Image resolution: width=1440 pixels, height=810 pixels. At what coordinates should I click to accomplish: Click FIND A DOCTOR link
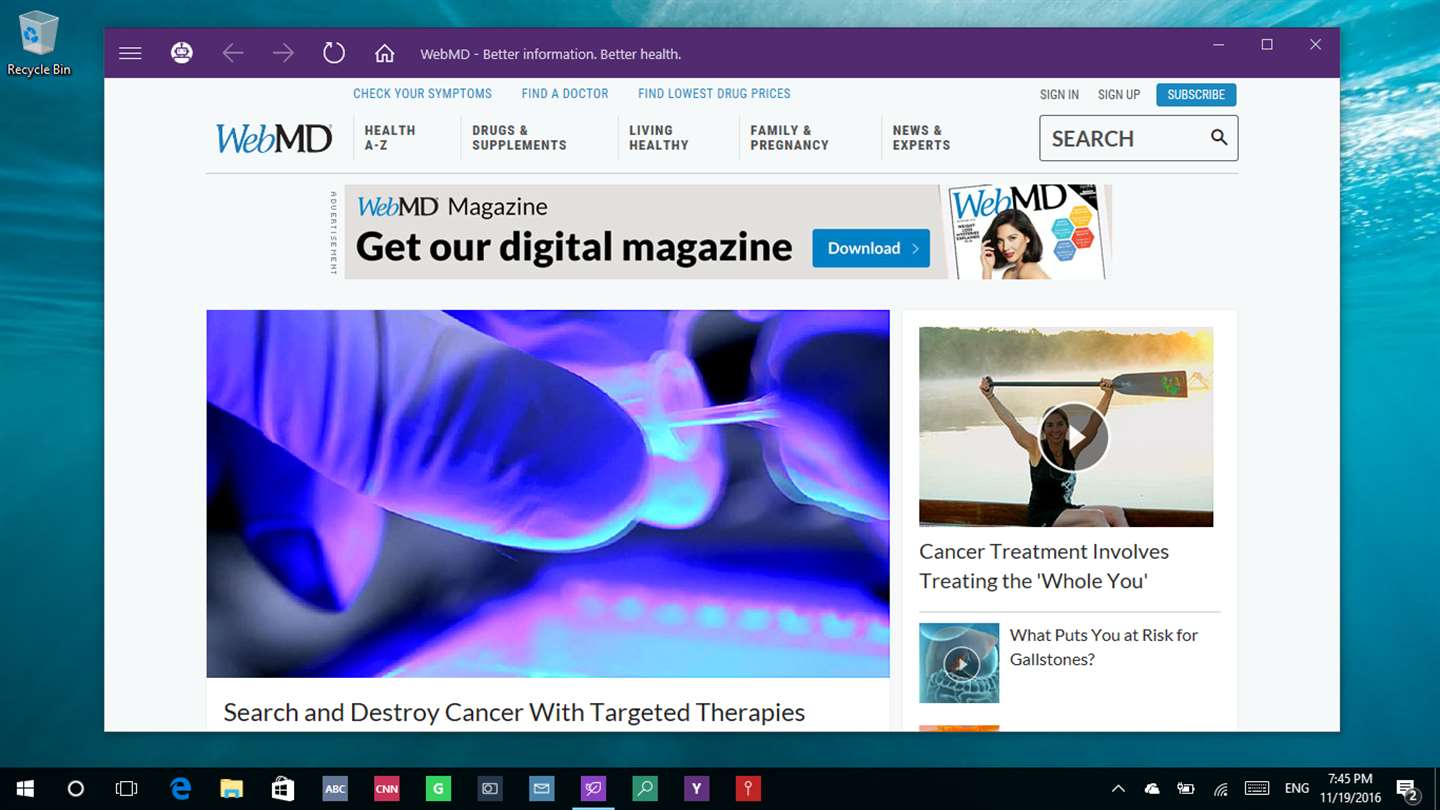tap(565, 93)
